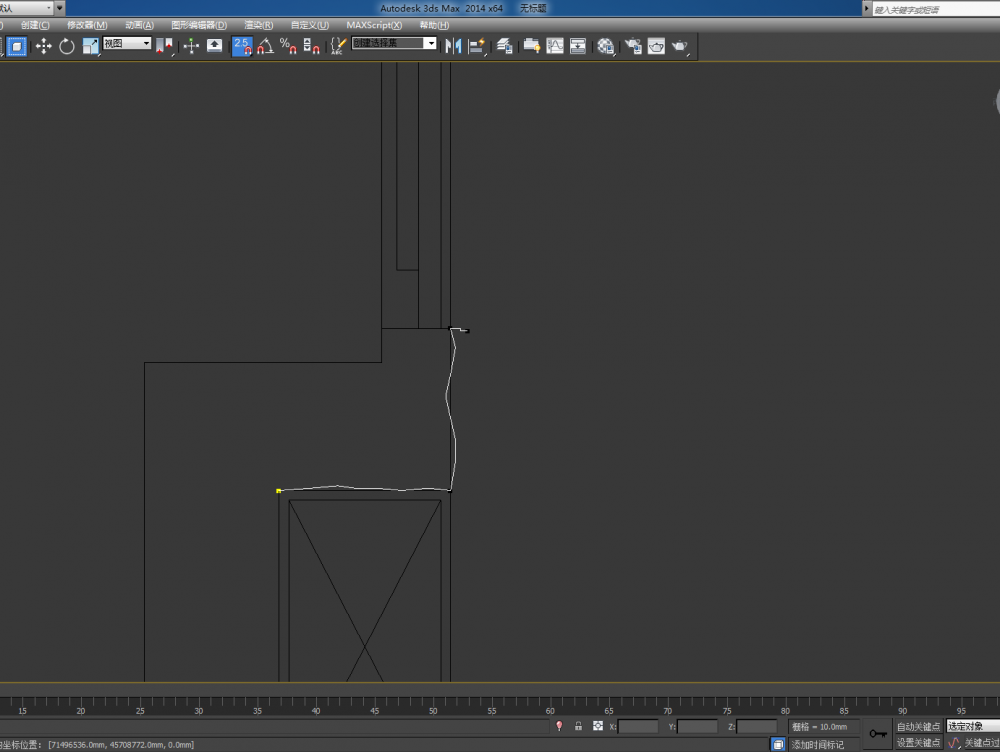Expand the search field arrow button
Viewport: 1000px width, 752px height.
coord(867,8)
